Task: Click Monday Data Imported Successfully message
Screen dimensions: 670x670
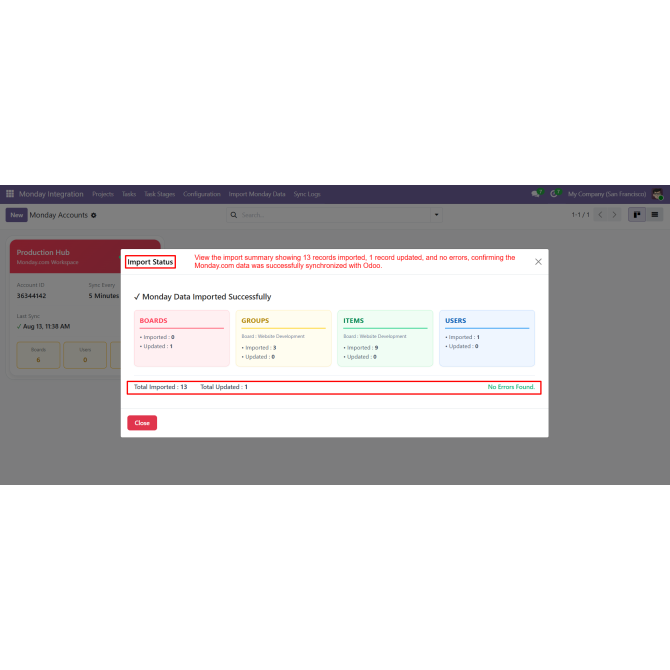Action: (x=203, y=297)
